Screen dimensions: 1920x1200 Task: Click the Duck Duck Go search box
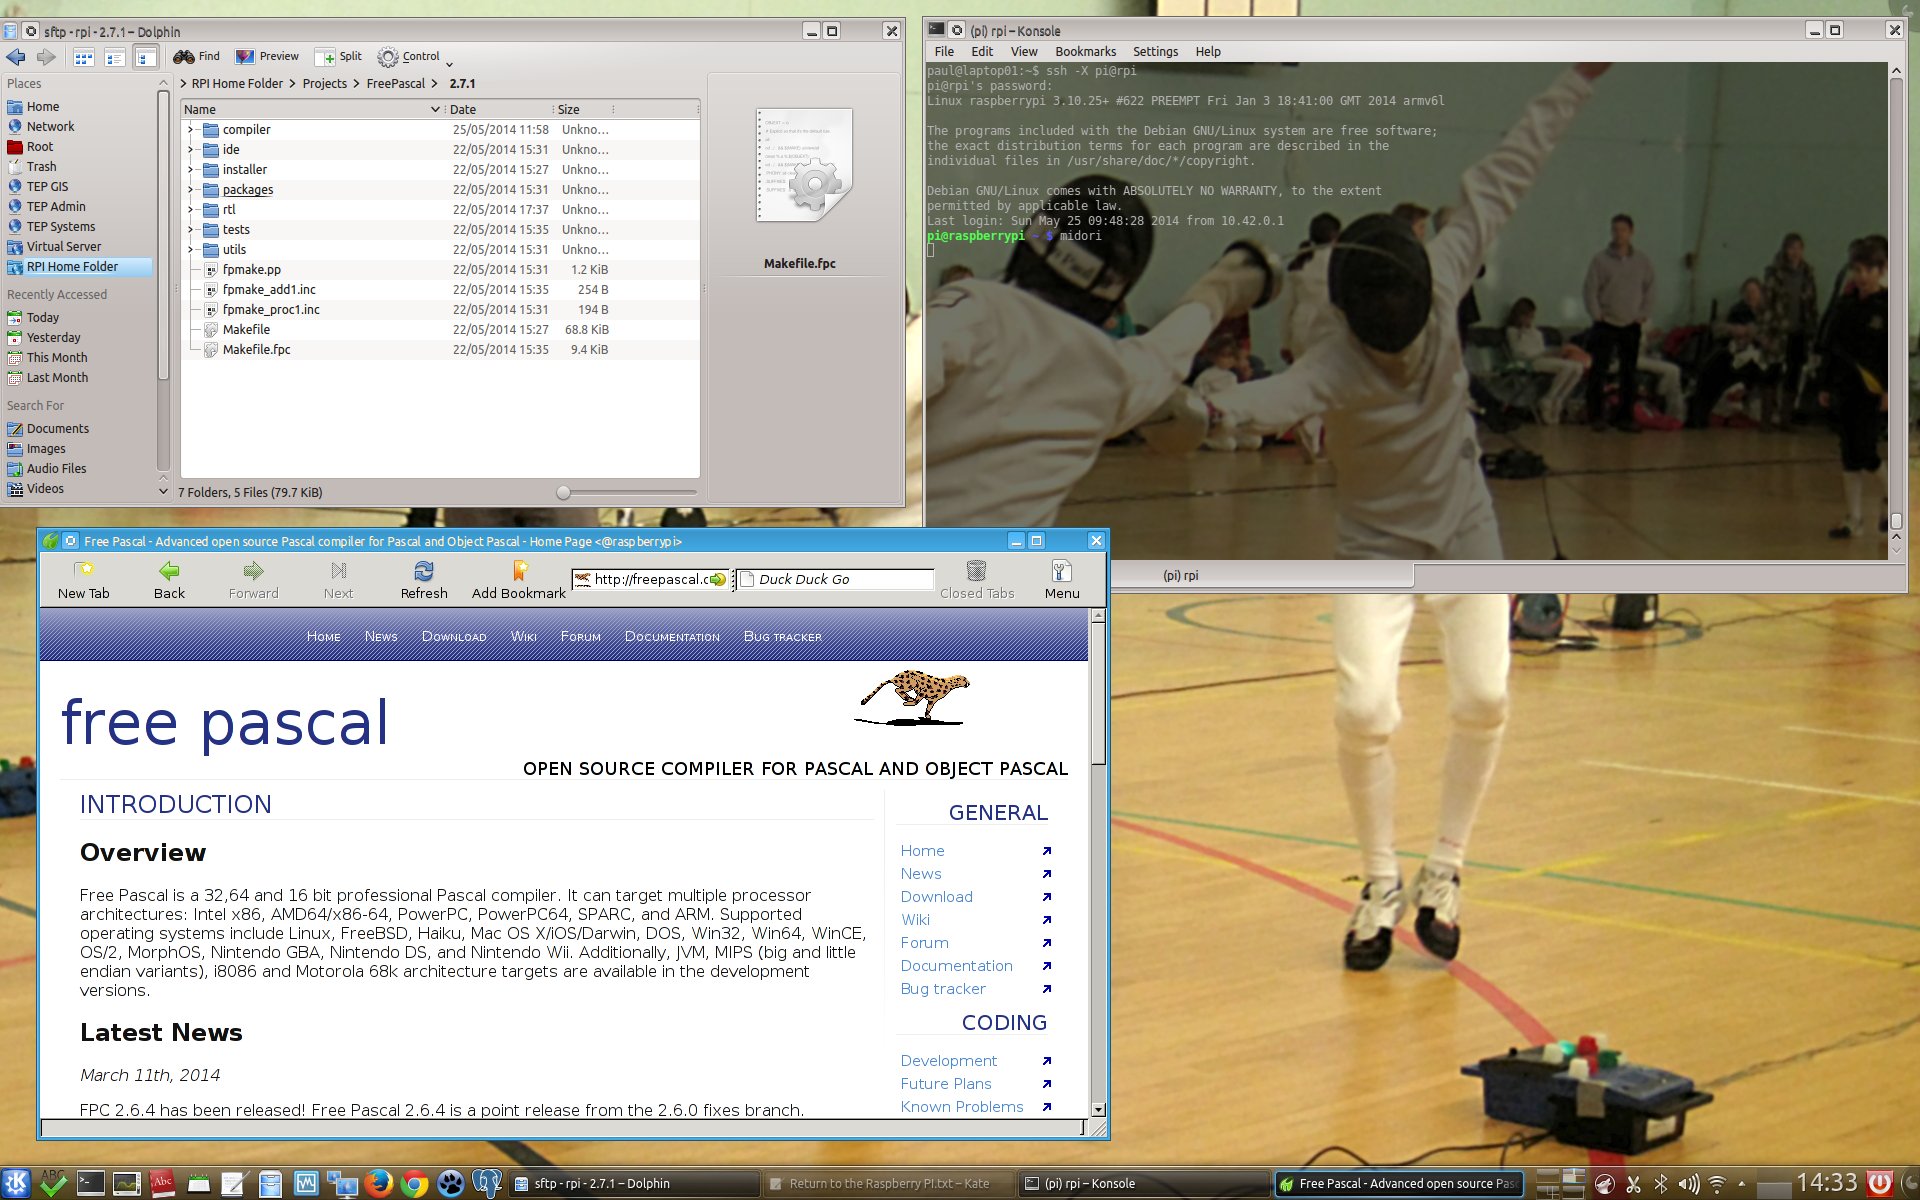836,579
